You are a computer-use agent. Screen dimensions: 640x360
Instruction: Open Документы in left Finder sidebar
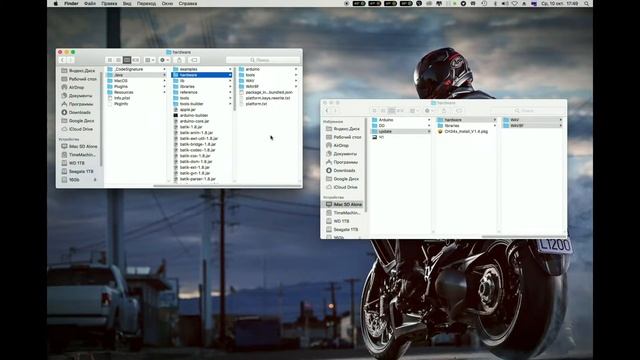point(79,96)
